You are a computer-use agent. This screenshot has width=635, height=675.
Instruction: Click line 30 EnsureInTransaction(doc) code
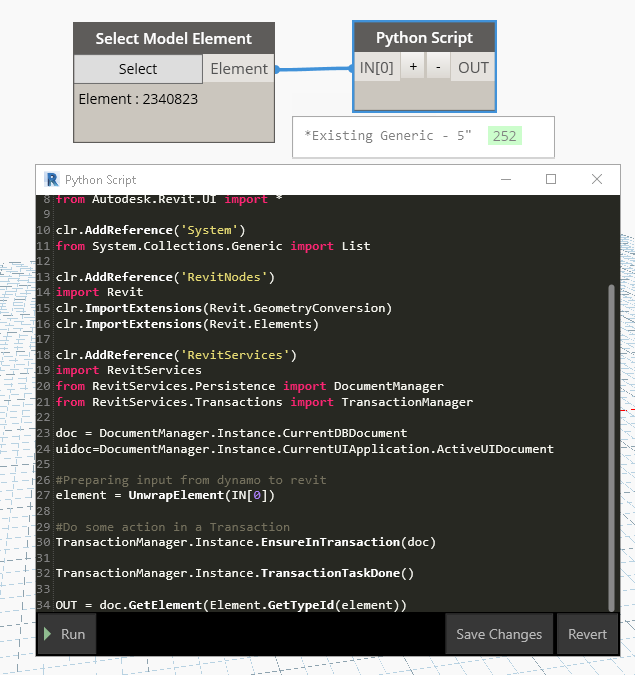coord(246,542)
